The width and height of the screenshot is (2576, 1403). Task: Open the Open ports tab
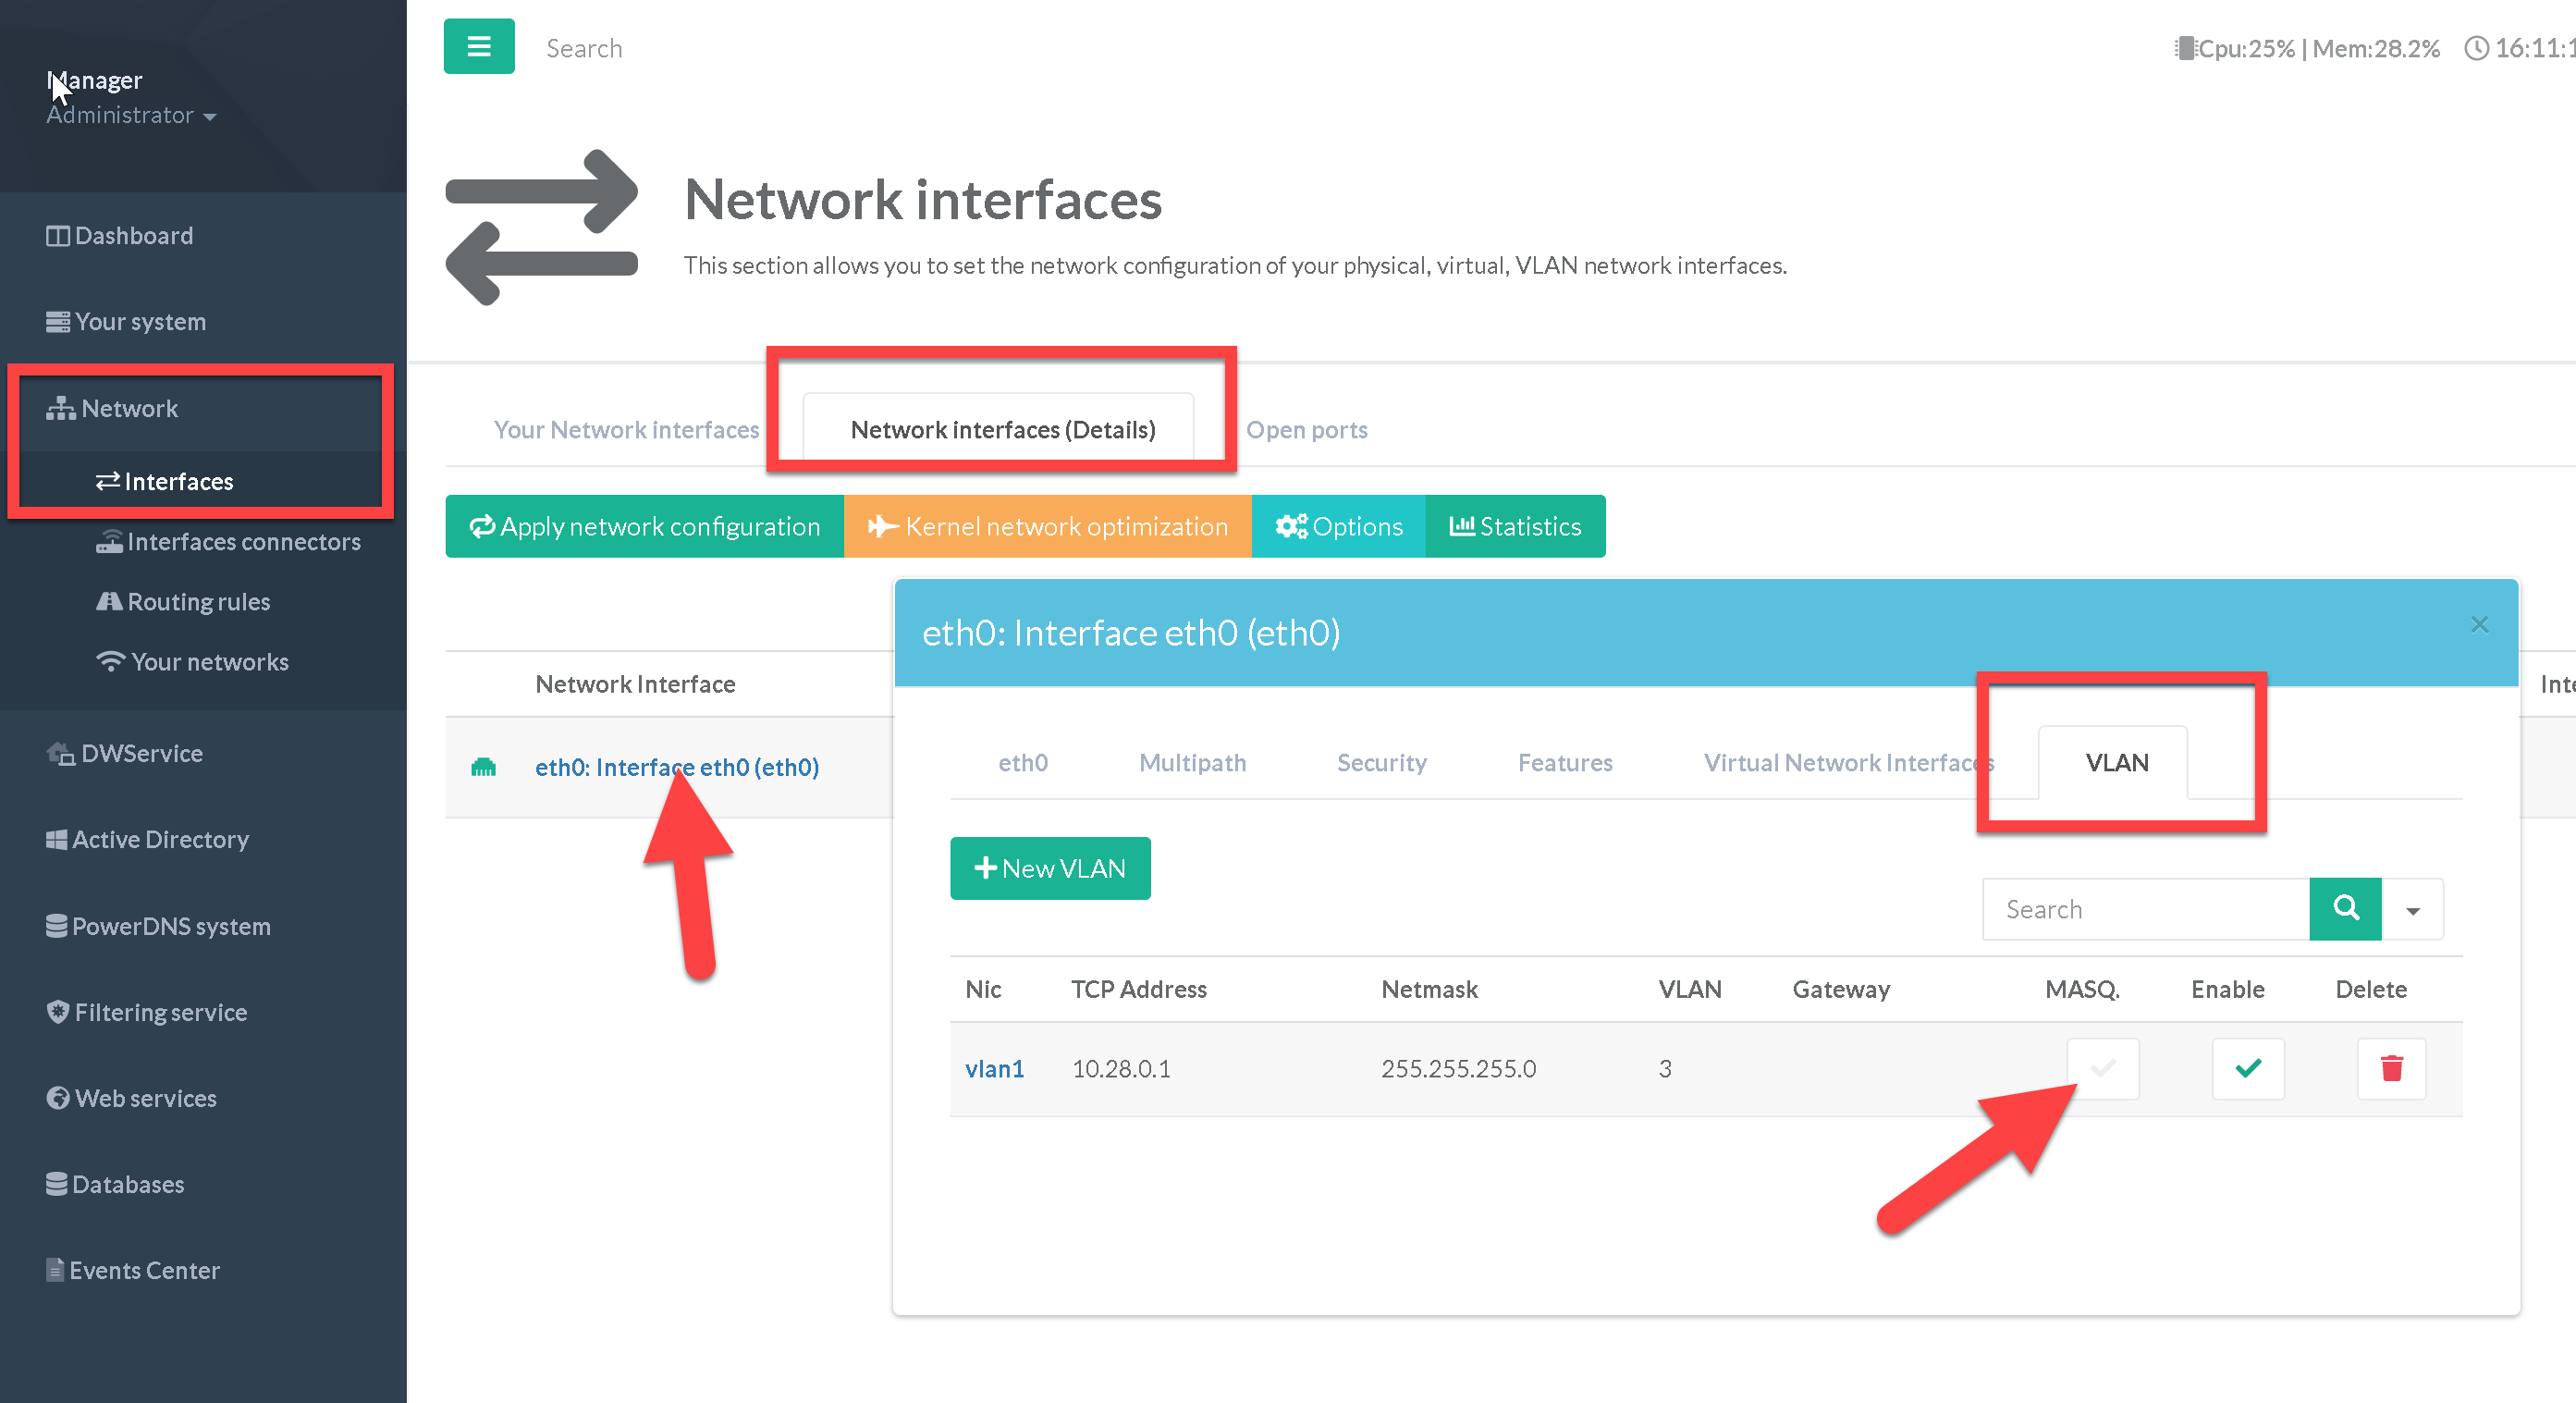[x=1306, y=430]
